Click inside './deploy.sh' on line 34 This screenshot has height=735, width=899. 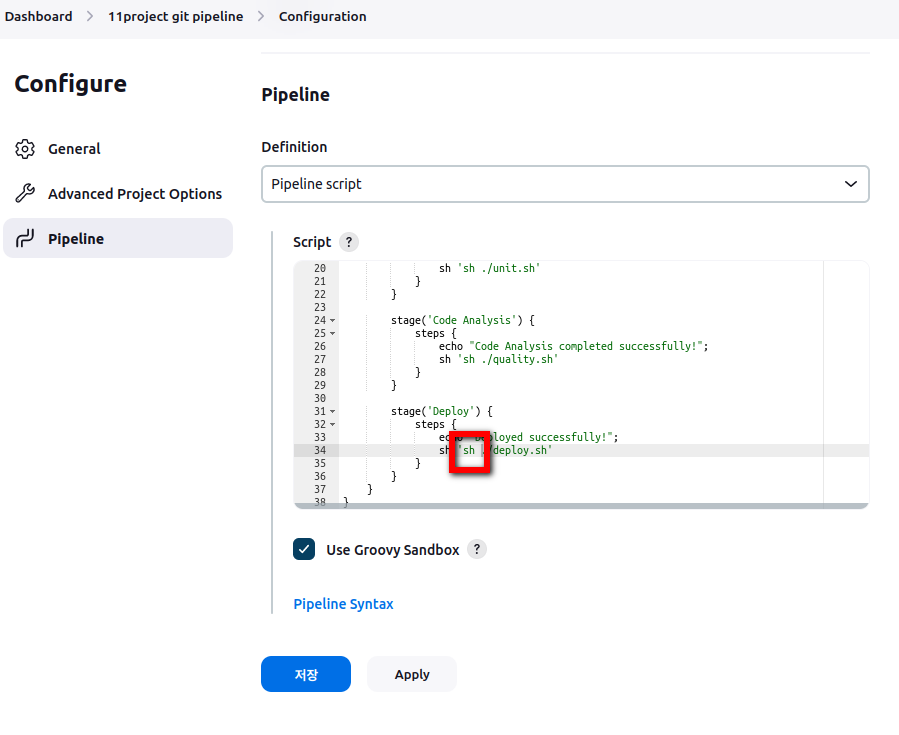(x=518, y=451)
